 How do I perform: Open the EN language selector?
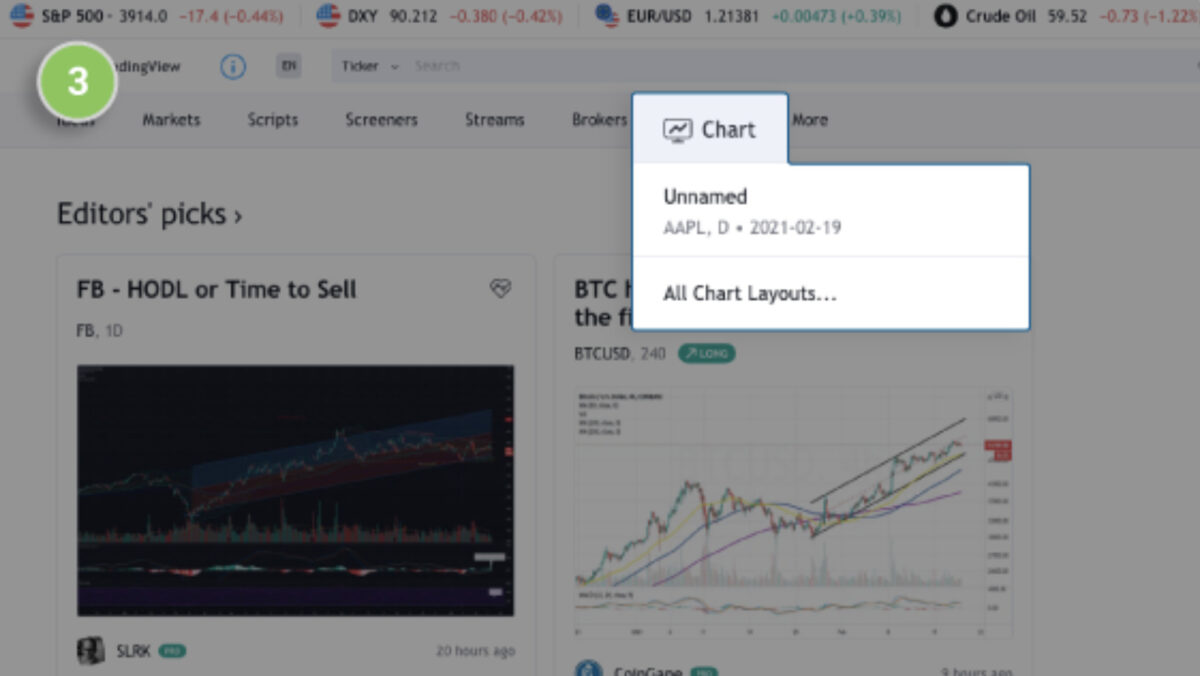(289, 67)
